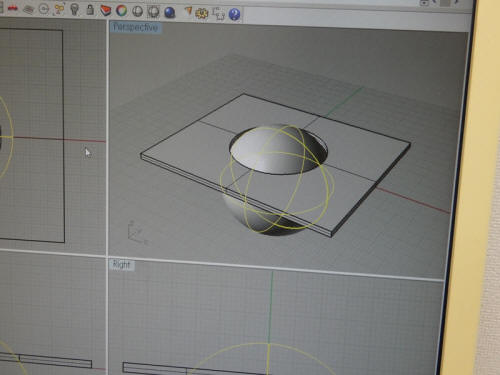Open the Set CPlane grid tool
This screenshot has width=500, height=375.
(29, 9)
